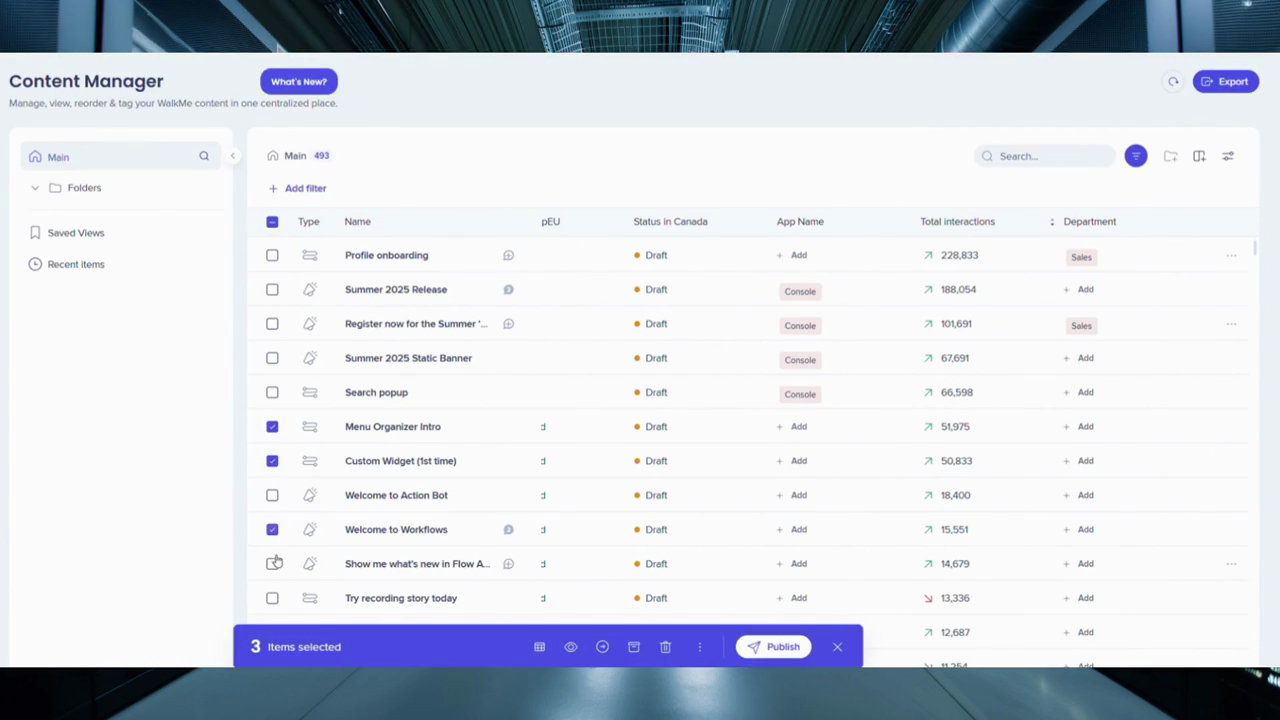Click the refresh icon next to Export
This screenshot has width=1280, height=720.
click(1173, 82)
